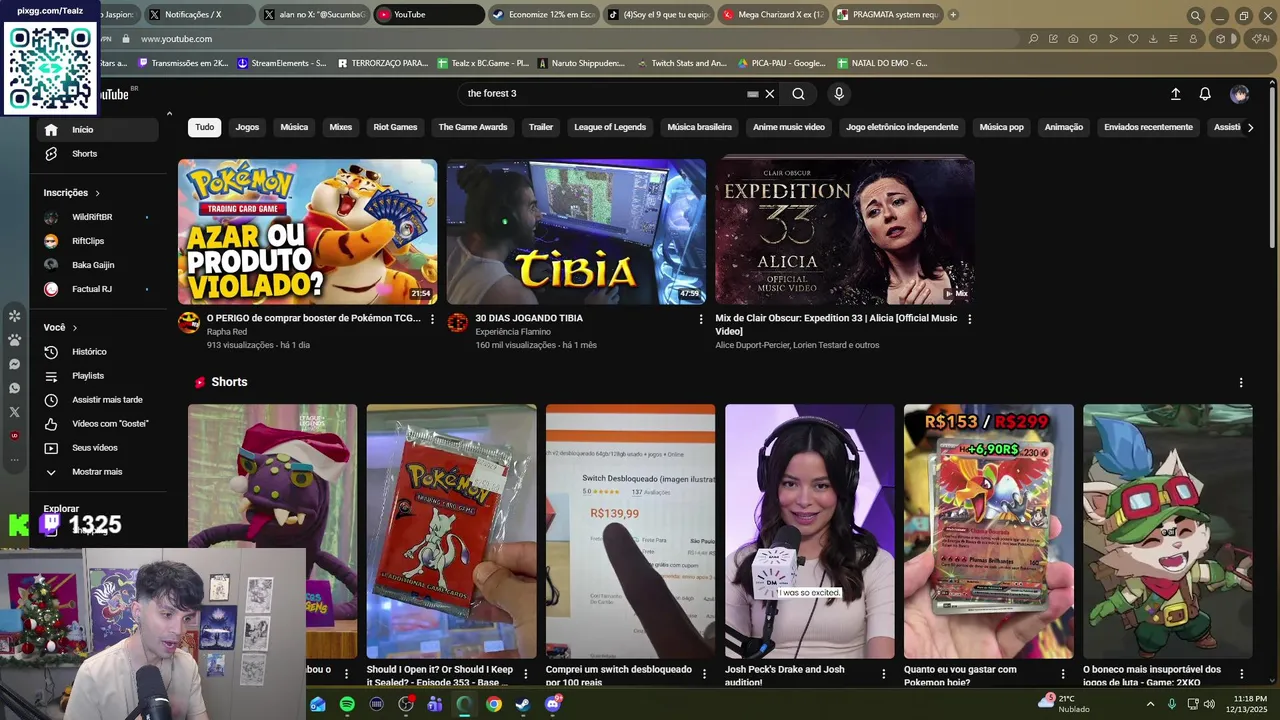Open Playlists from the sidebar
Viewport: 1280px width, 720px height.
[97, 376]
